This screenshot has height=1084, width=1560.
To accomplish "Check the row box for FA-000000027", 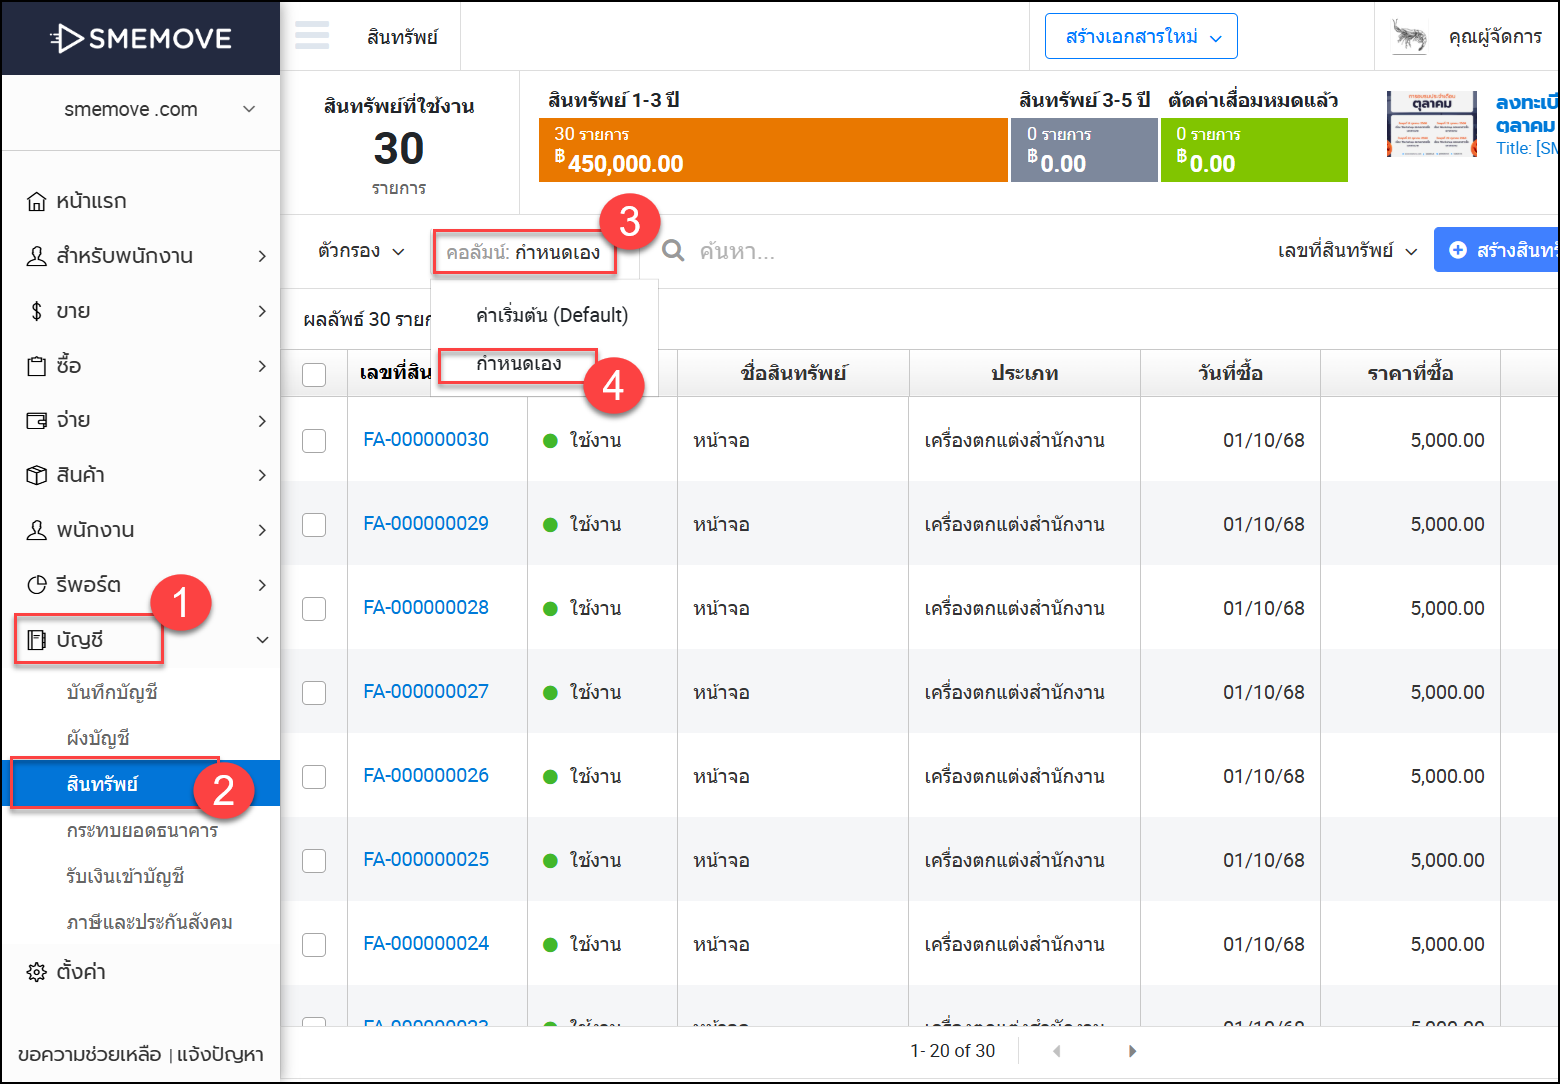I will [314, 692].
